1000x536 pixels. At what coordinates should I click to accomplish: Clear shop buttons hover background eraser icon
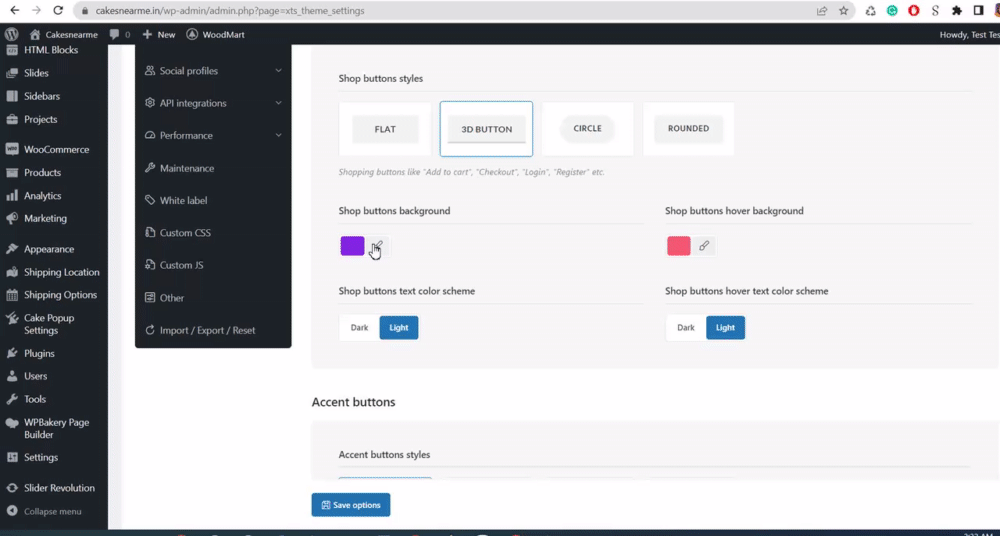[x=704, y=246]
